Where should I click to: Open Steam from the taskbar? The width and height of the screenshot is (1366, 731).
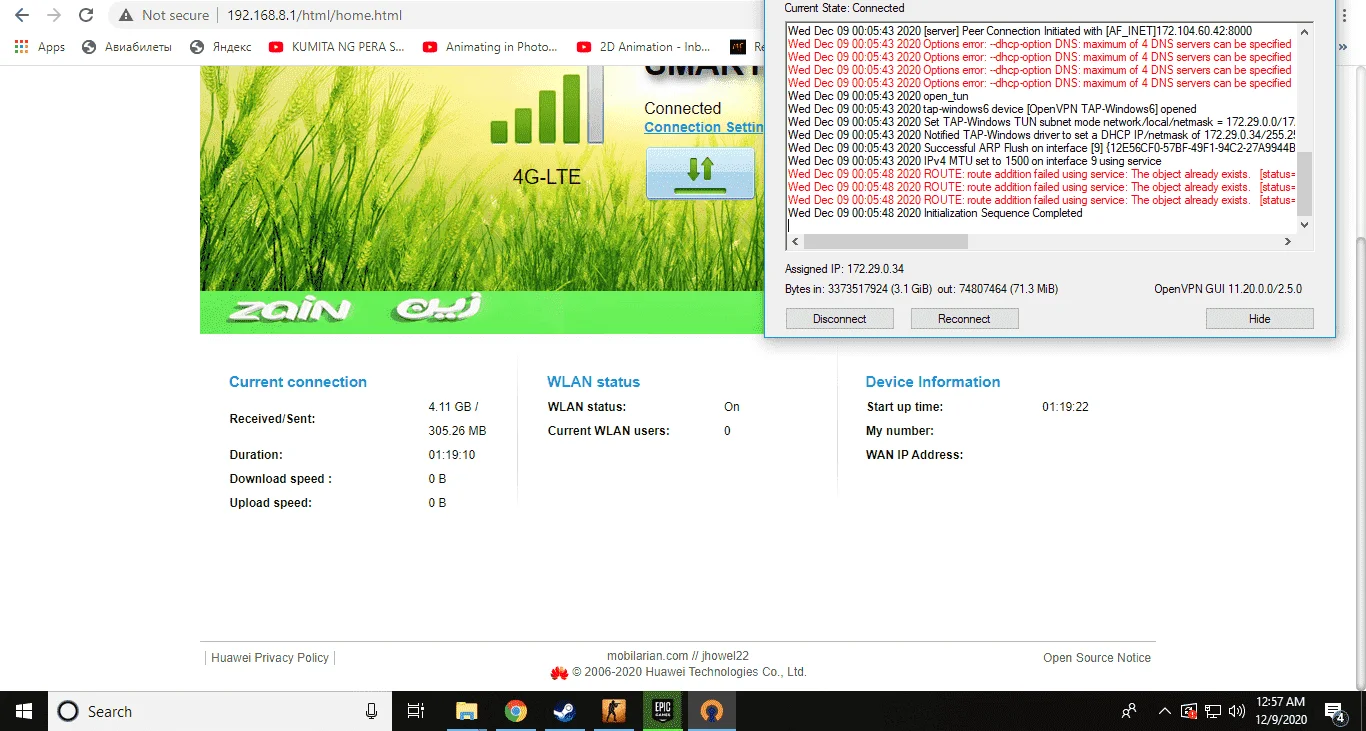564,711
